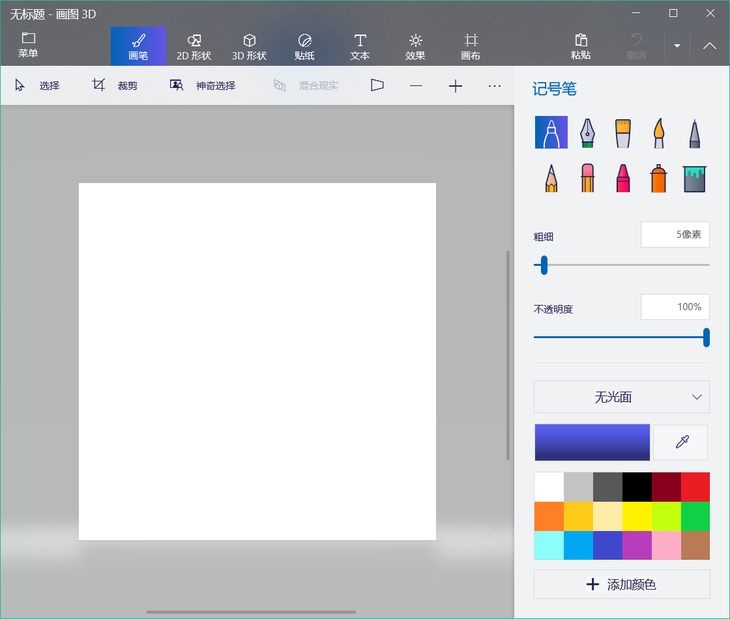The width and height of the screenshot is (730, 619).
Task: Select the Watercolor brush tool
Action: click(659, 133)
